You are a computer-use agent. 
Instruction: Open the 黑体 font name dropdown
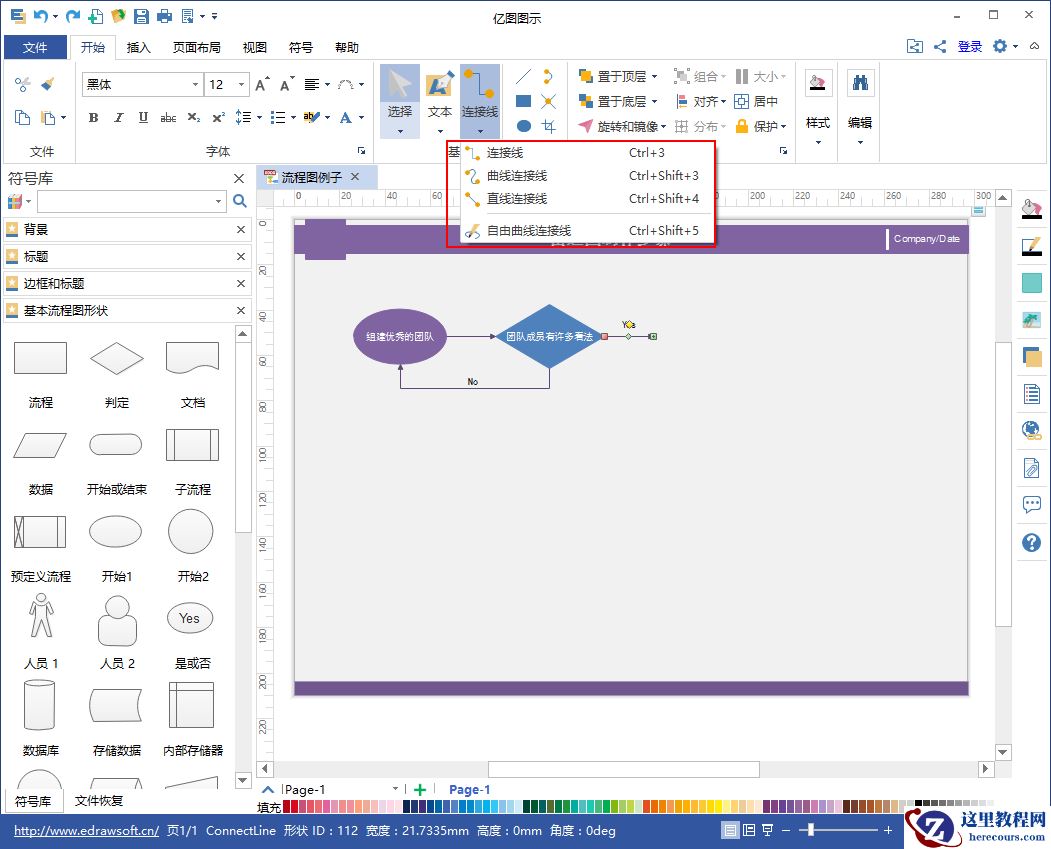pos(195,84)
